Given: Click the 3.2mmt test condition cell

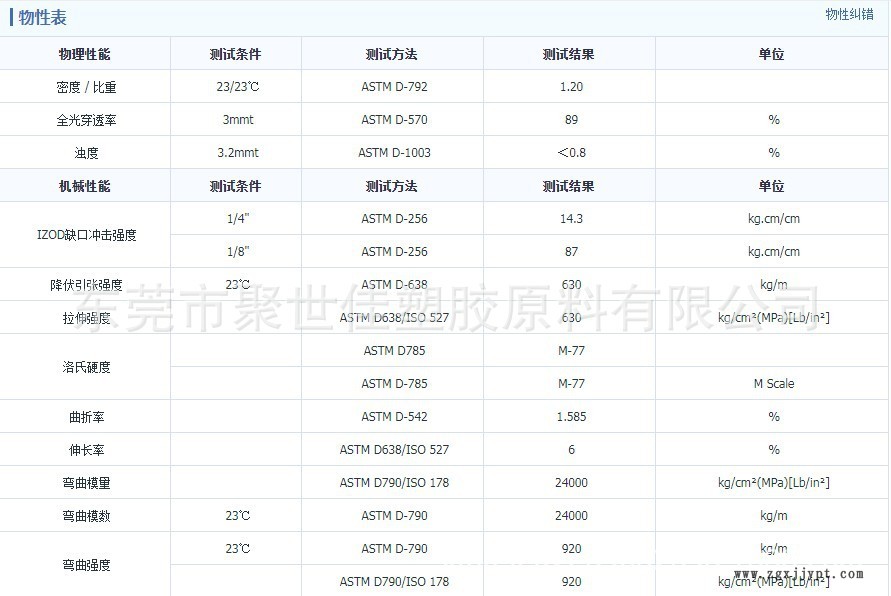Looking at the screenshot, I should (x=236, y=153).
